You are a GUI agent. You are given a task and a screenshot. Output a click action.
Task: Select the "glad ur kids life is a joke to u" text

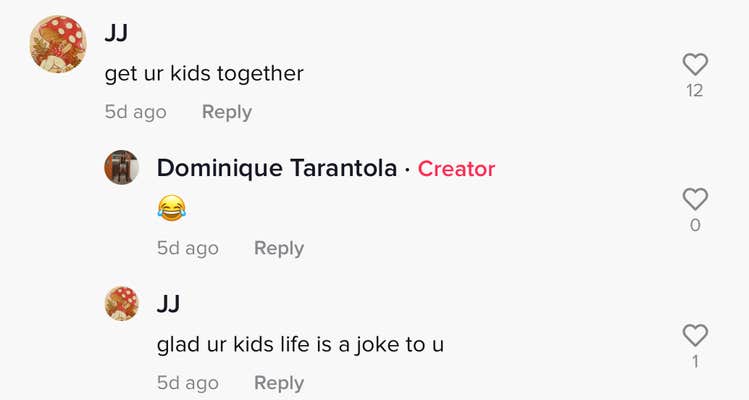coord(300,345)
